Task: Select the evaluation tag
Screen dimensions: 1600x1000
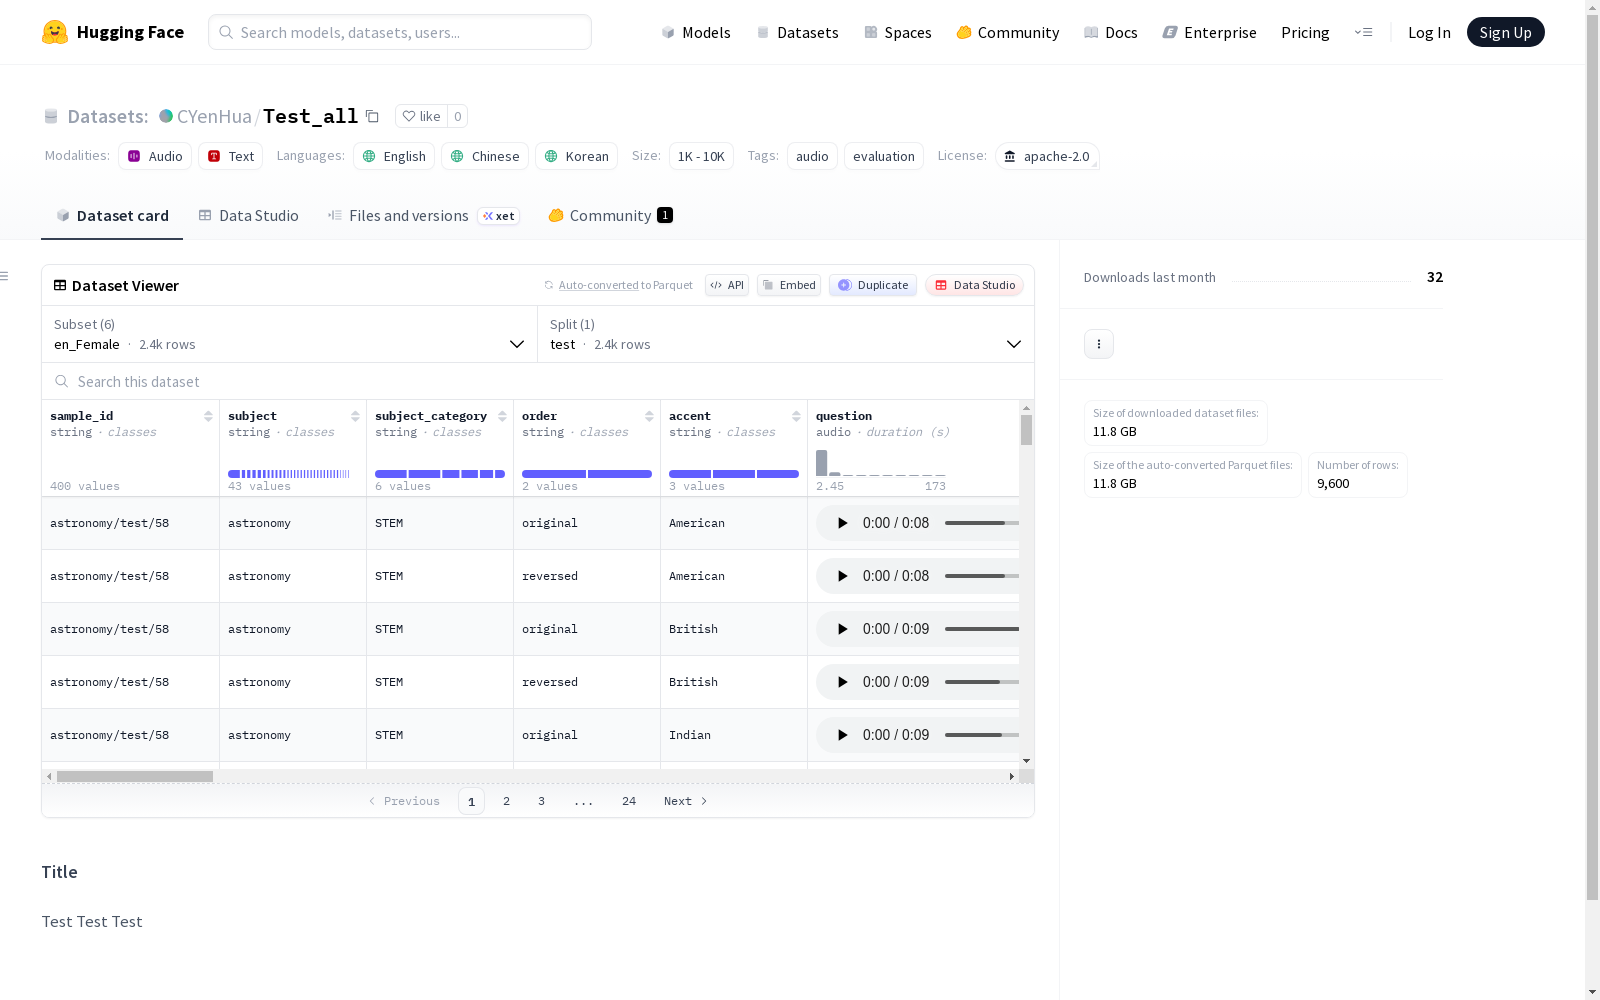Action: tap(884, 156)
